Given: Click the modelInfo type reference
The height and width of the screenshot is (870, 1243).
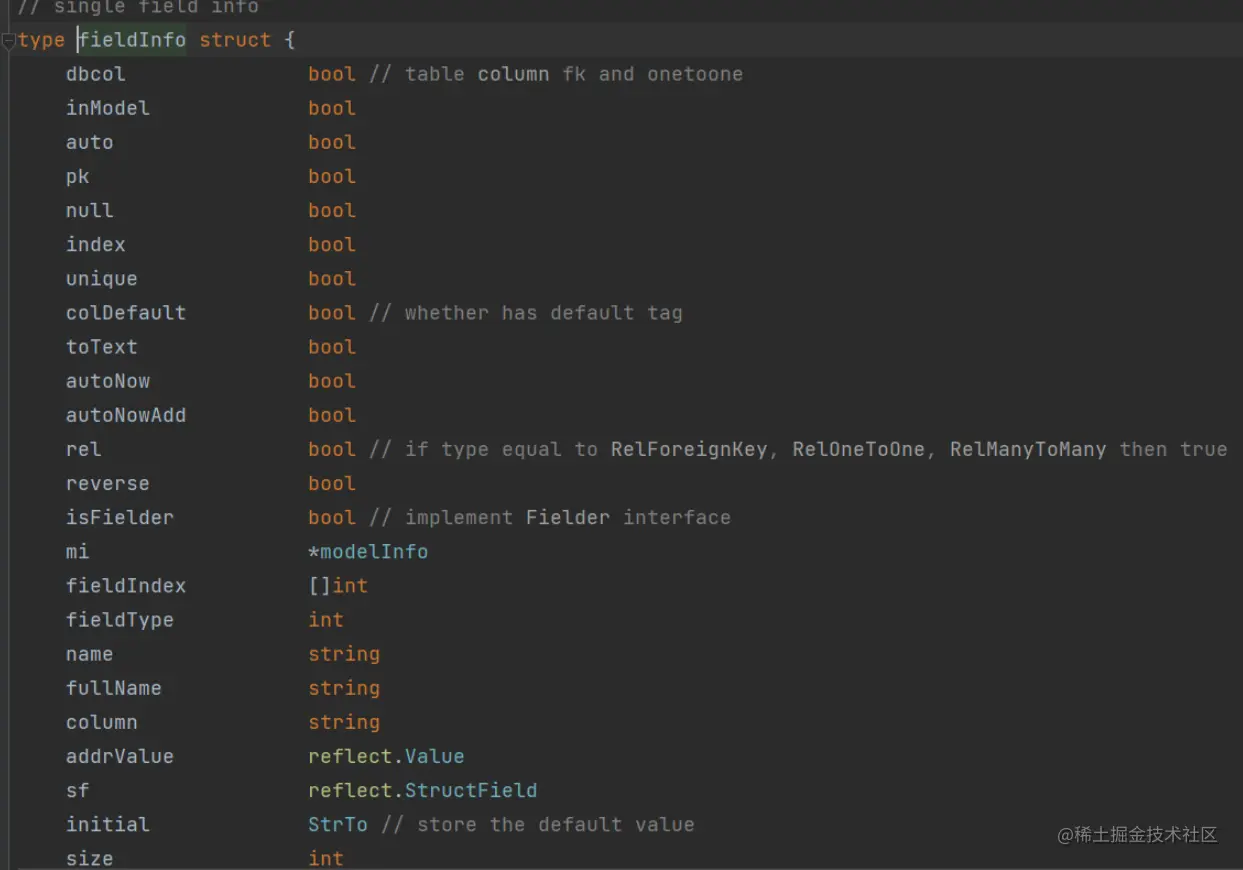Looking at the screenshot, I should click(x=373, y=552).
